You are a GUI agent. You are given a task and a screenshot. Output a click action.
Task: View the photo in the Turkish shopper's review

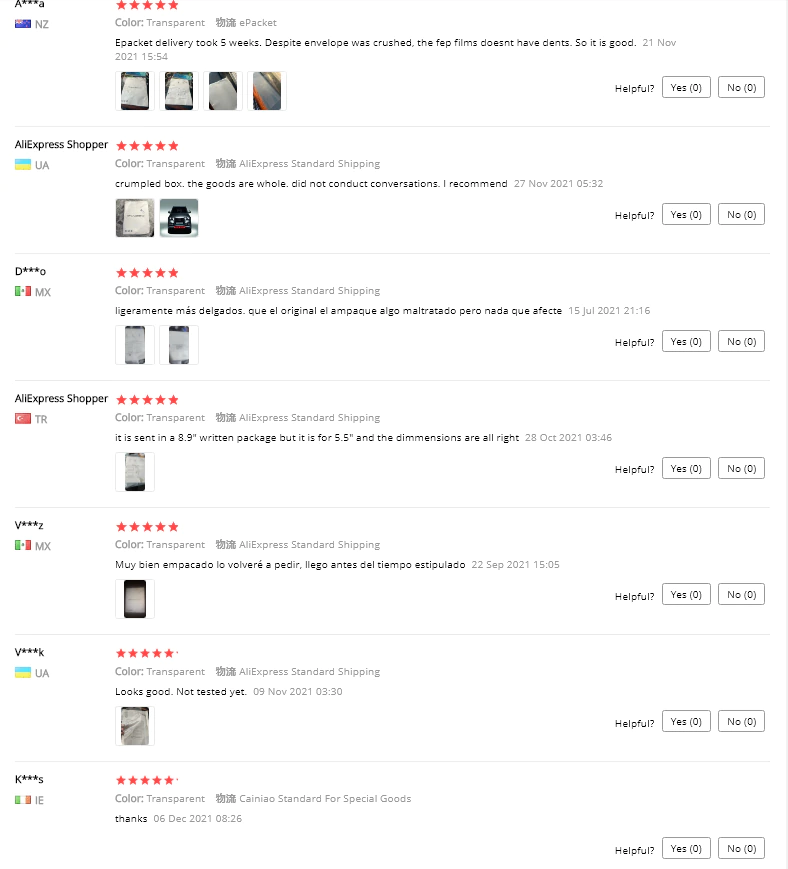tap(135, 472)
